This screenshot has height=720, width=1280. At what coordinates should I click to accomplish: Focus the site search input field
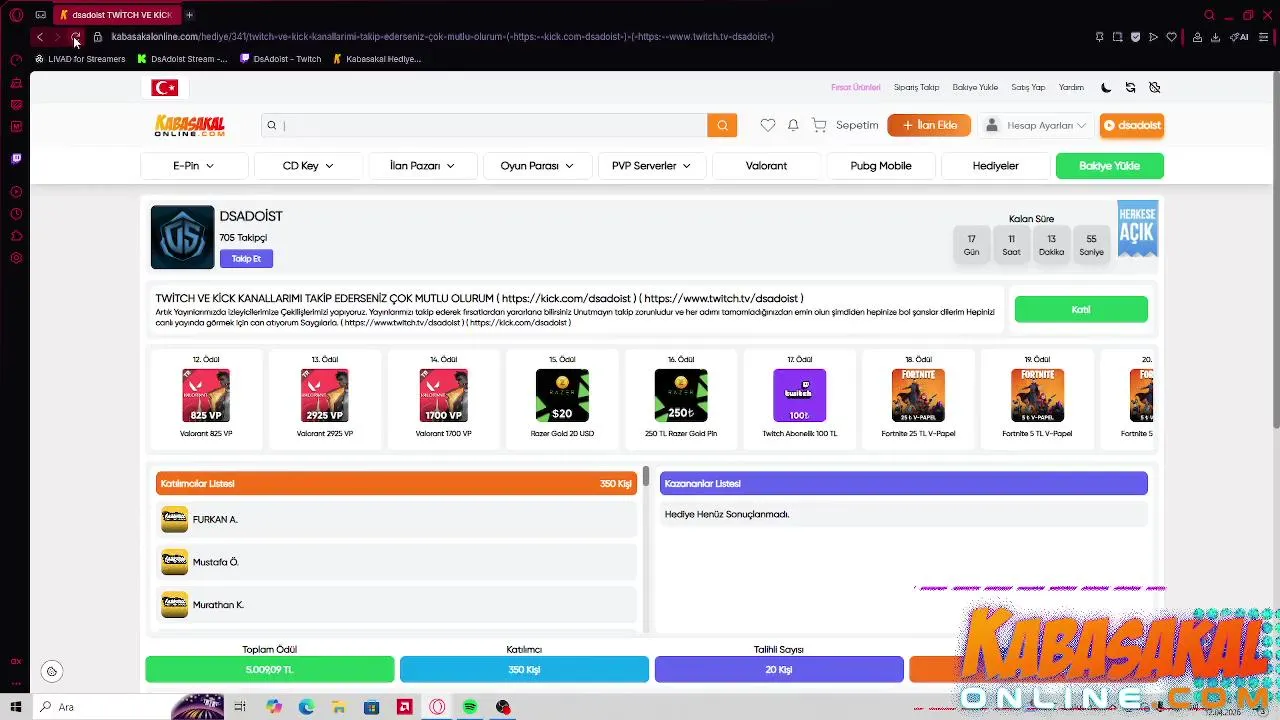tap(485, 125)
